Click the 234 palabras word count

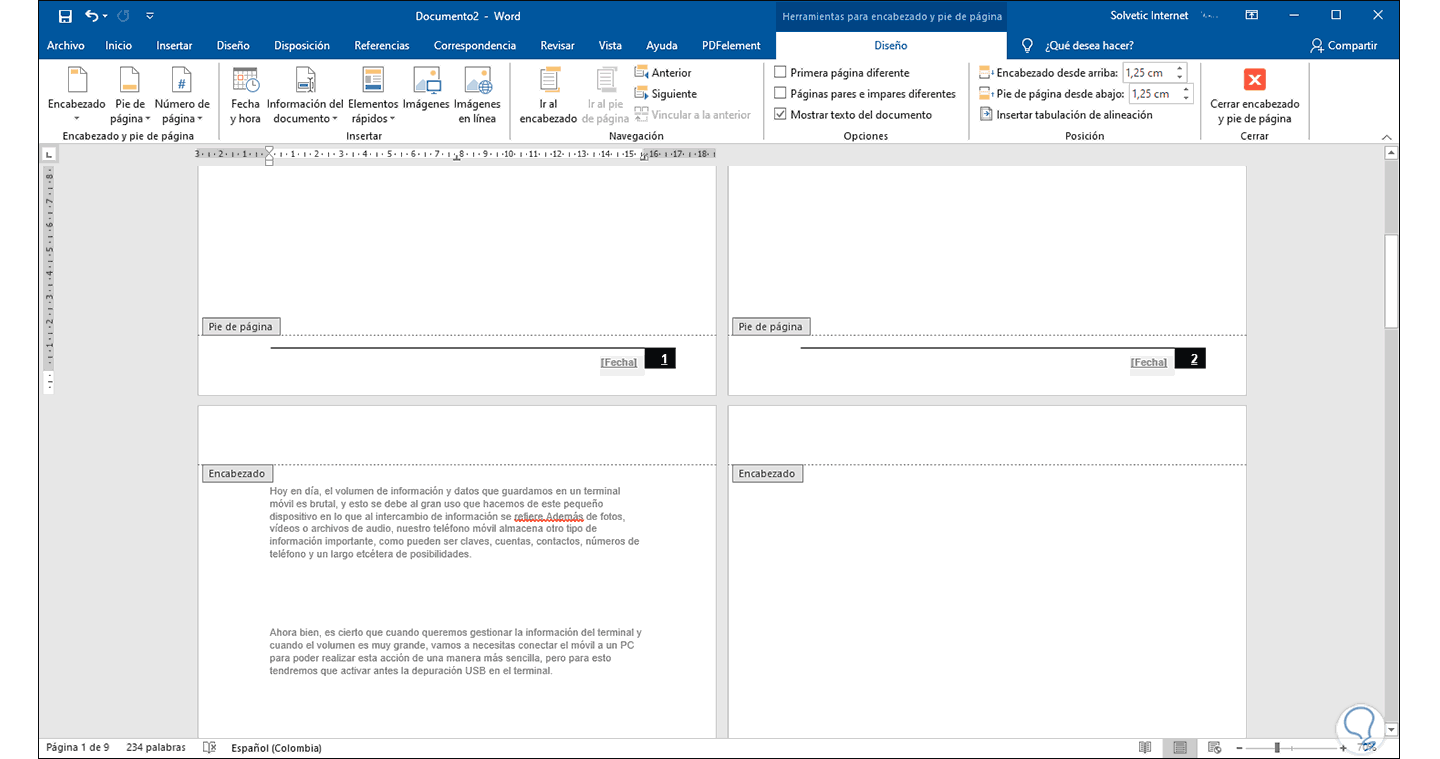click(156, 748)
